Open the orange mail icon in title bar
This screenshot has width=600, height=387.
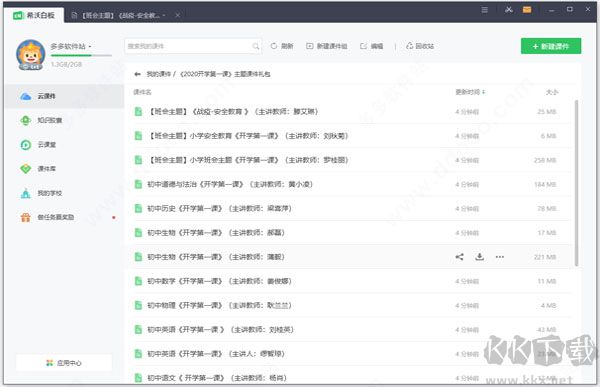527,10
